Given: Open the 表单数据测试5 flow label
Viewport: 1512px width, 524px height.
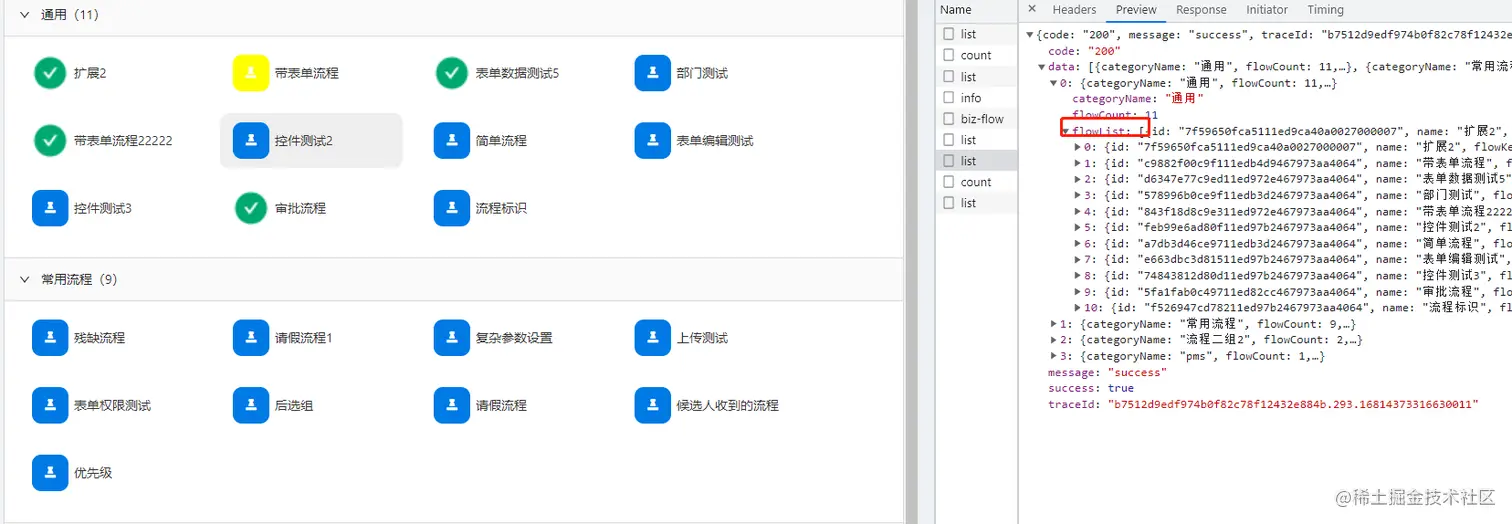Looking at the screenshot, I should point(517,73).
